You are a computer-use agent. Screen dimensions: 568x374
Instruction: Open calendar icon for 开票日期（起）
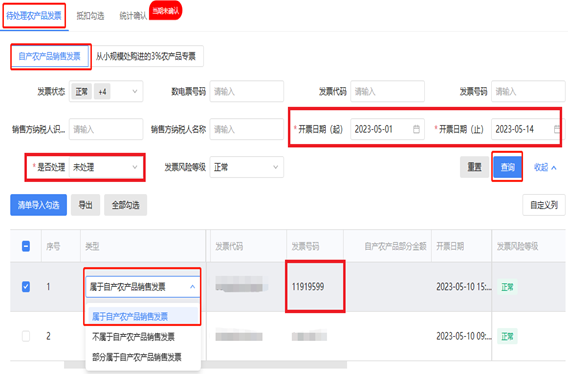[416, 129]
